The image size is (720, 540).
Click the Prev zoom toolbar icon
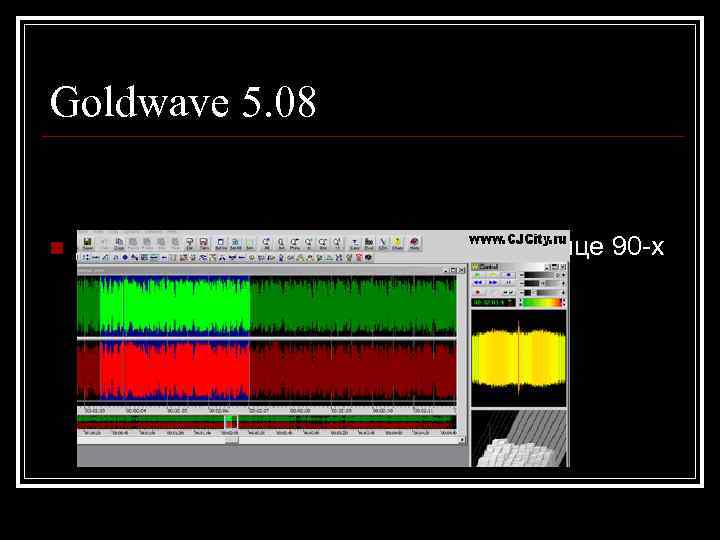coord(295,243)
